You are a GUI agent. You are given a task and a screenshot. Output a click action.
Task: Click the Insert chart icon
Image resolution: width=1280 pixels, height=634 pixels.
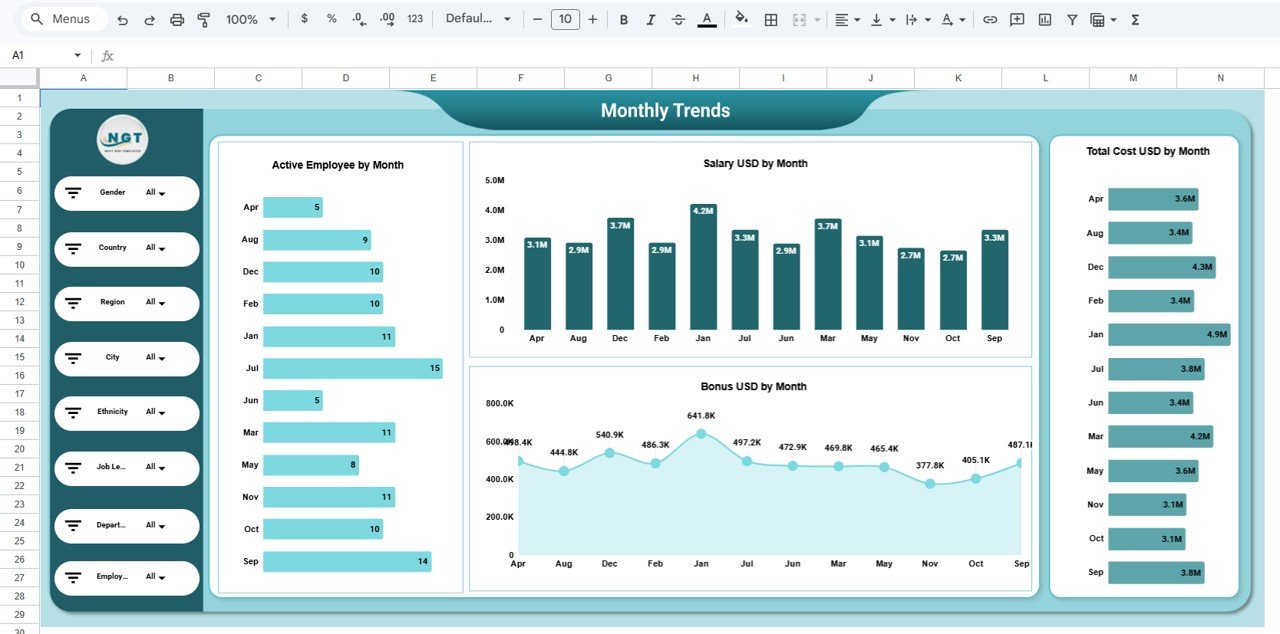[x=1045, y=20]
